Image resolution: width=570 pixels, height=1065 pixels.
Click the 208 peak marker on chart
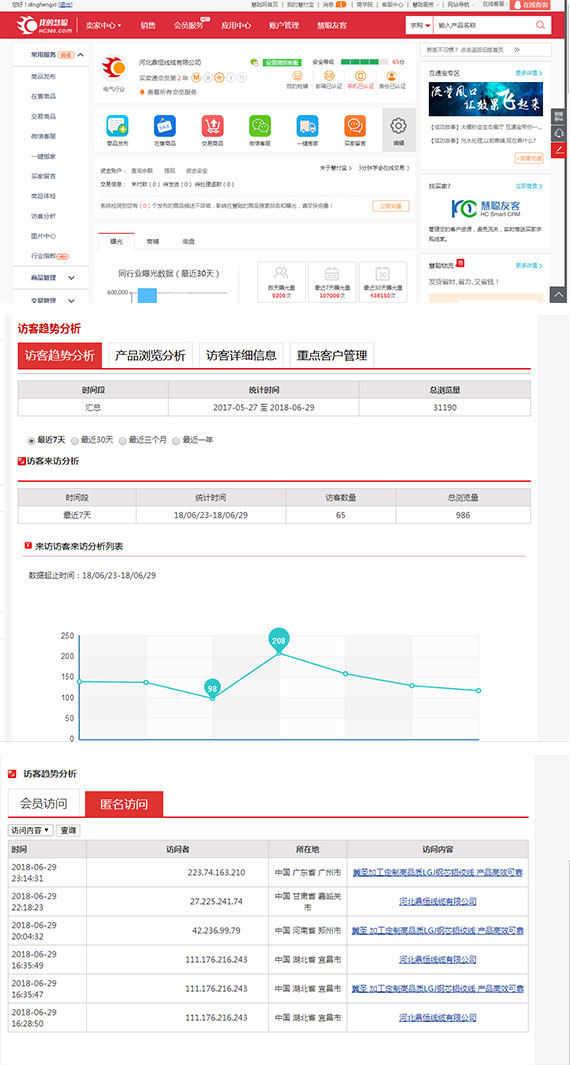pos(279,640)
